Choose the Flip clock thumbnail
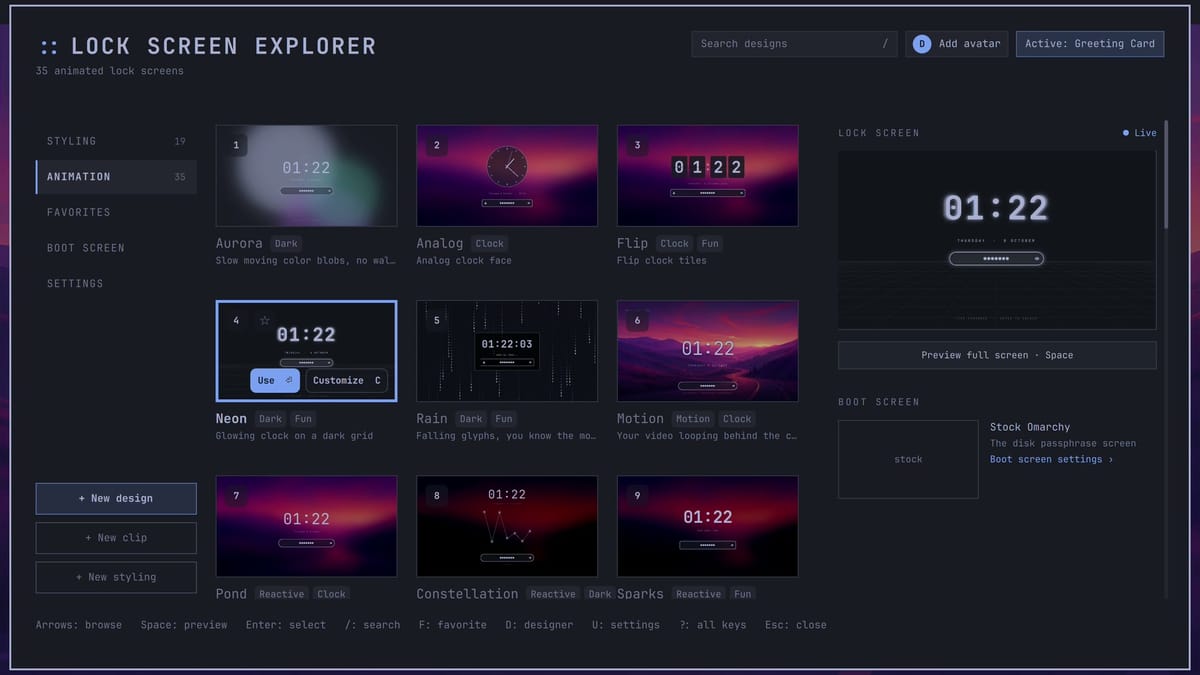Image resolution: width=1200 pixels, height=675 pixels. tap(708, 176)
